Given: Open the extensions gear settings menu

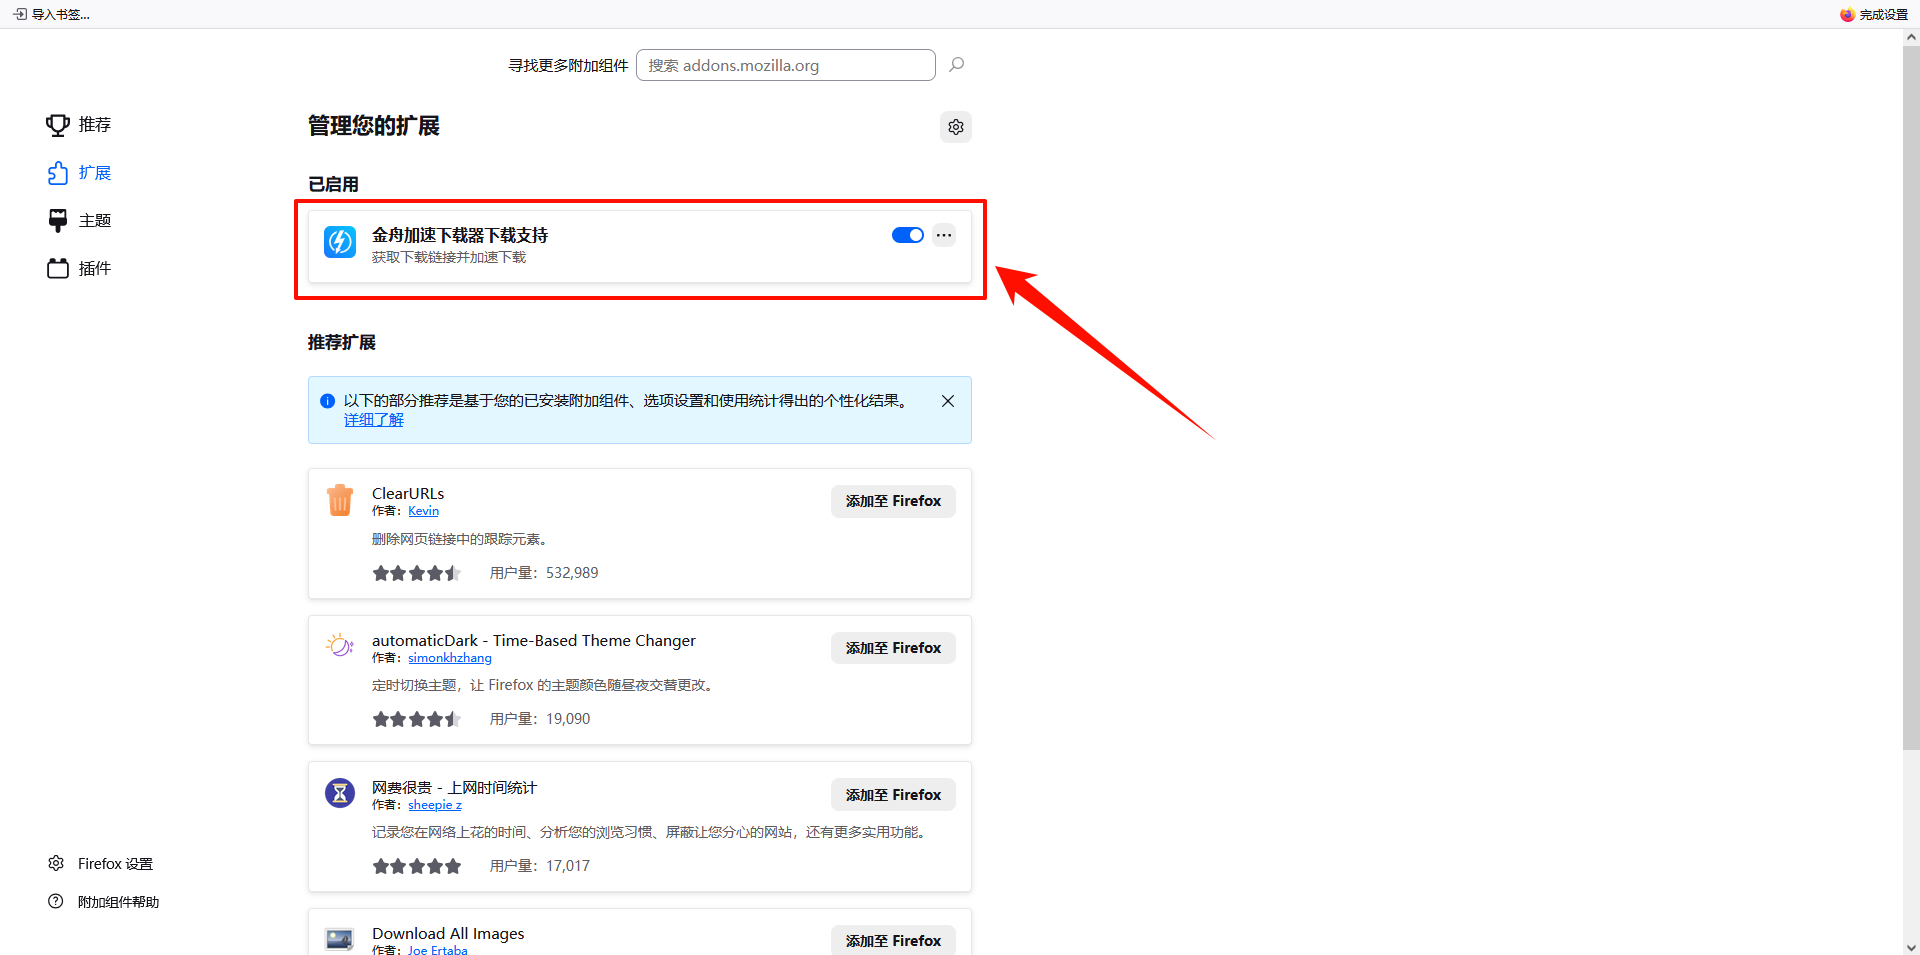Looking at the screenshot, I should click(955, 127).
